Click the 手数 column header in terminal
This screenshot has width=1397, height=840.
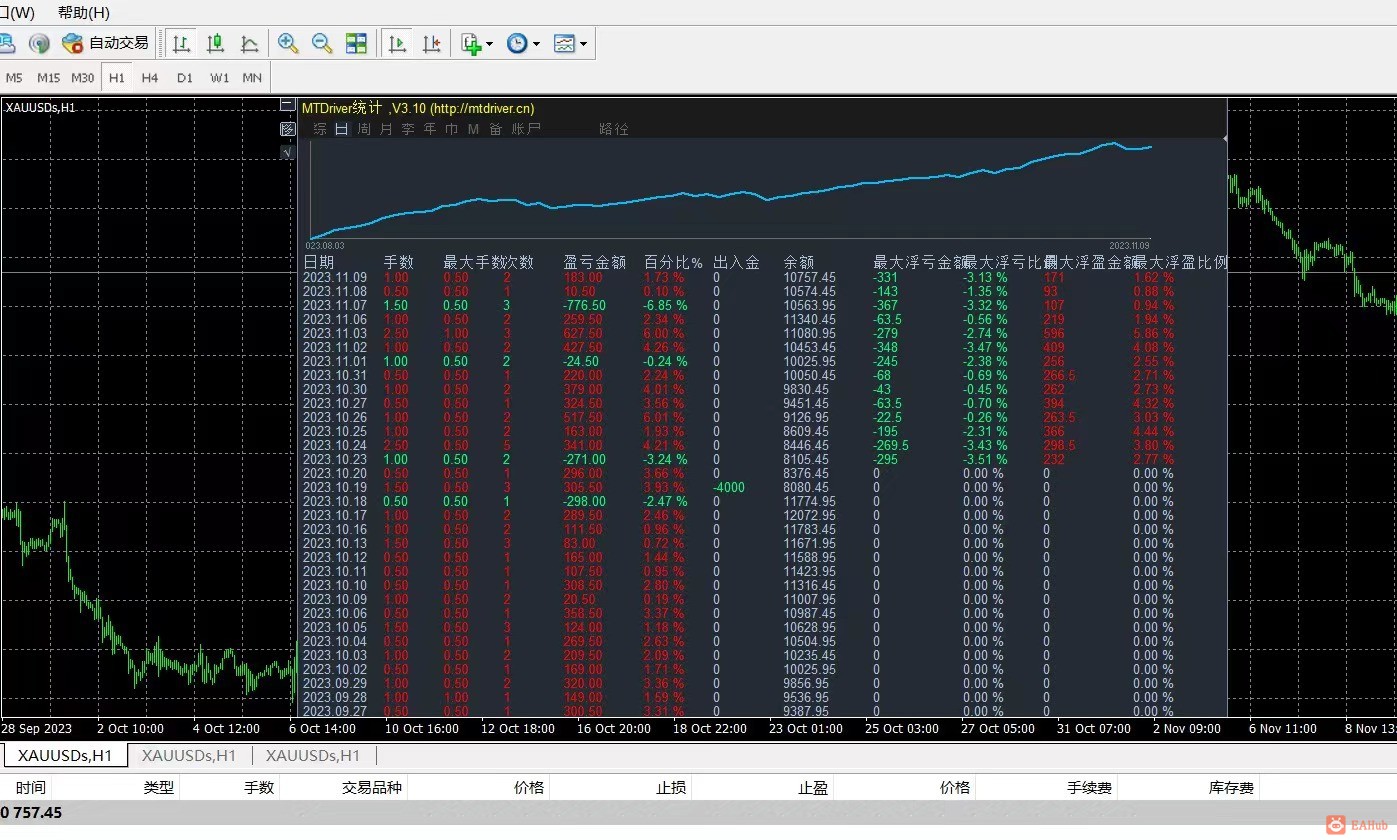coord(258,787)
